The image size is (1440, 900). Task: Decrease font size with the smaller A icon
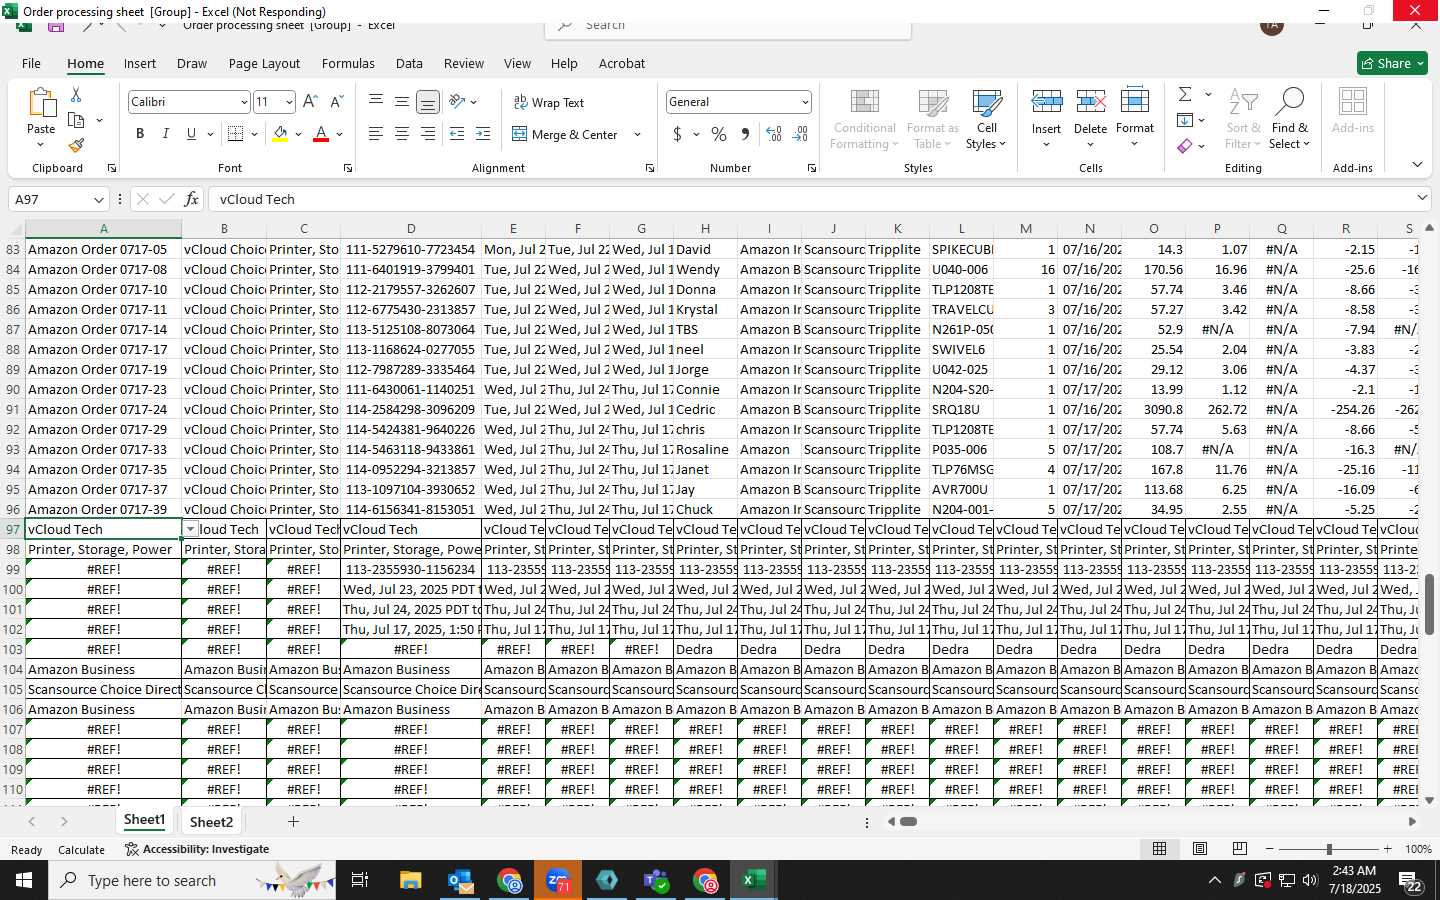(336, 102)
